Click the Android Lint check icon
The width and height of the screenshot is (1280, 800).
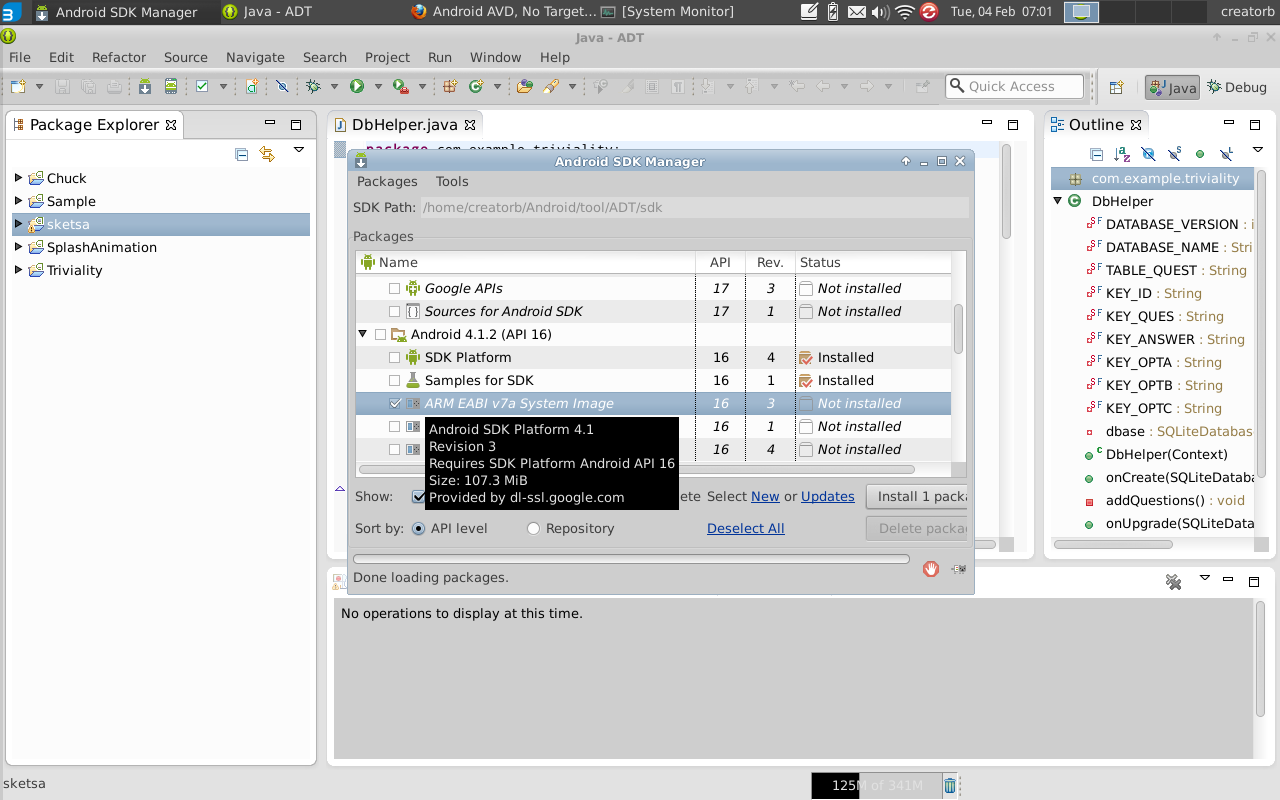[202, 87]
